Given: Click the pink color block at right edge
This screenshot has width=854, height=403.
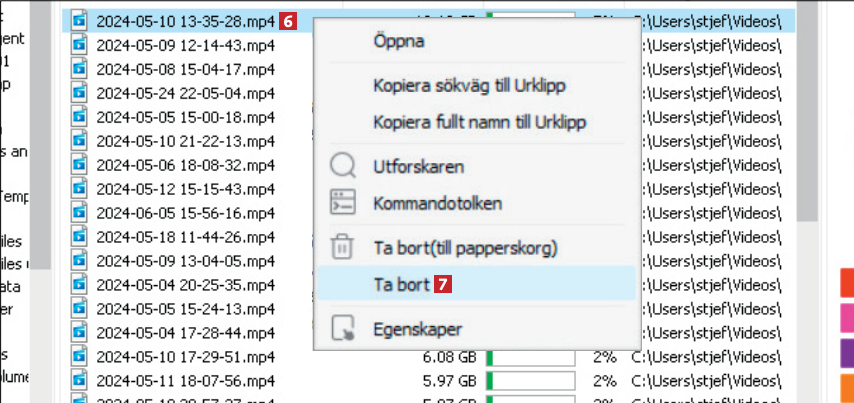Looking at the screenshot, I should tap(847, 317).
